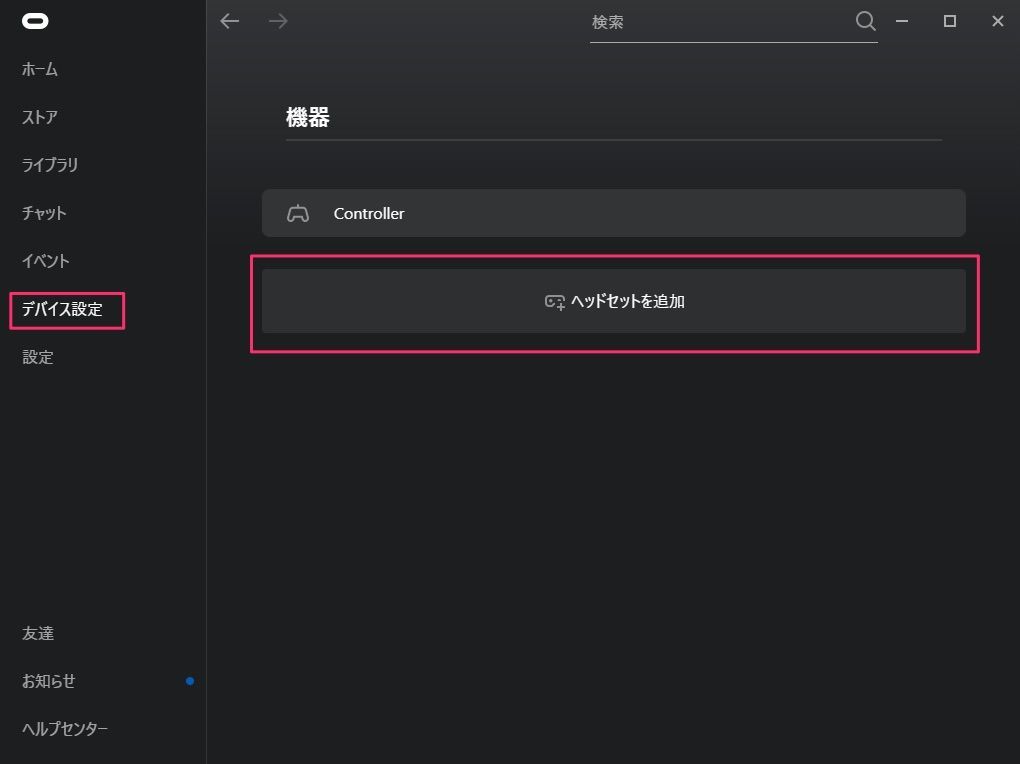The width and height of the screenshot is (1020, 764).
Task: Click the 機器 heading text
Action: point(308,117)
